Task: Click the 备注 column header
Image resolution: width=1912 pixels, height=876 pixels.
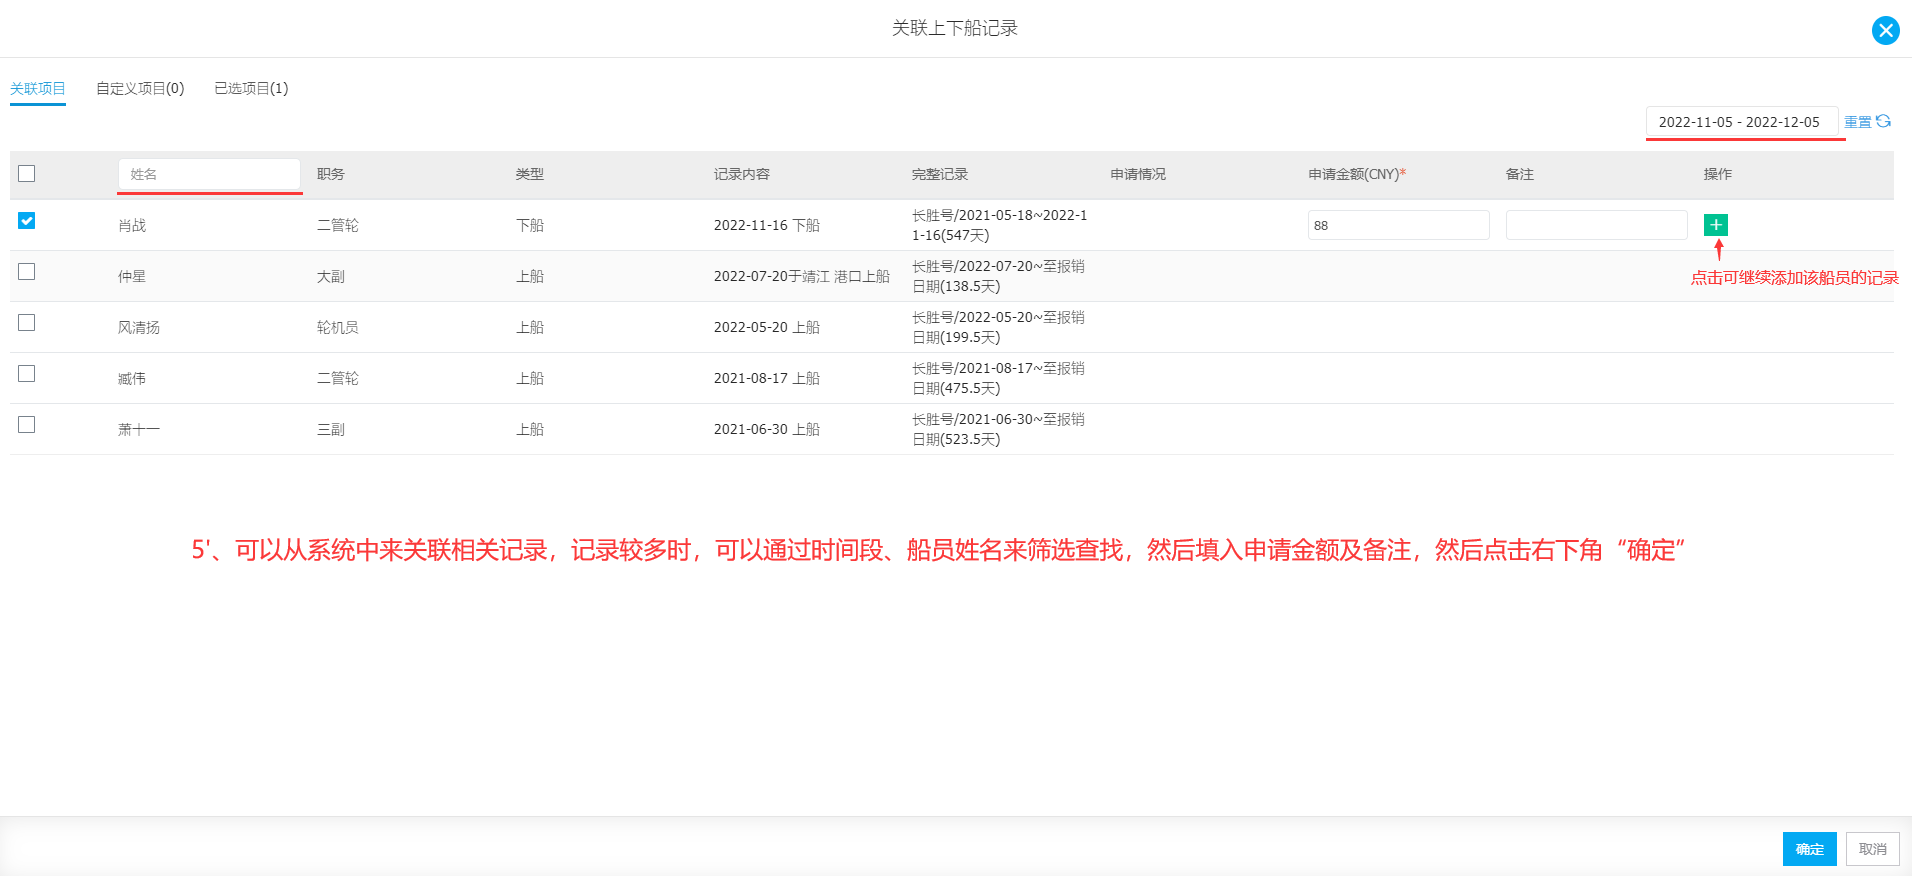Action: coord(1520,174)
